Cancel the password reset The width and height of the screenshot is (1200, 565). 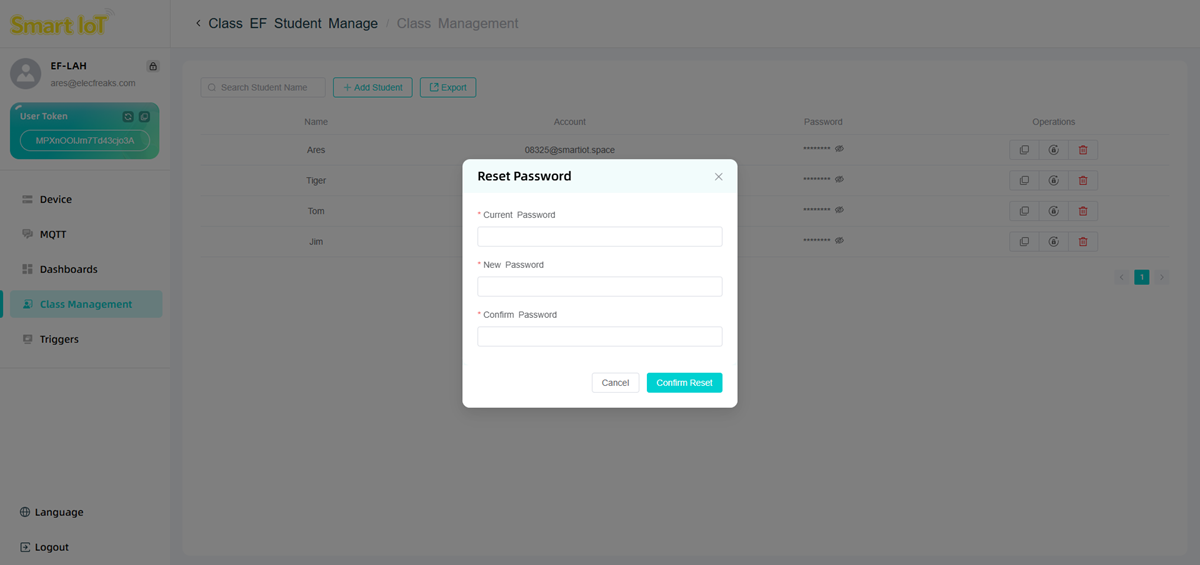coord(615,383)
